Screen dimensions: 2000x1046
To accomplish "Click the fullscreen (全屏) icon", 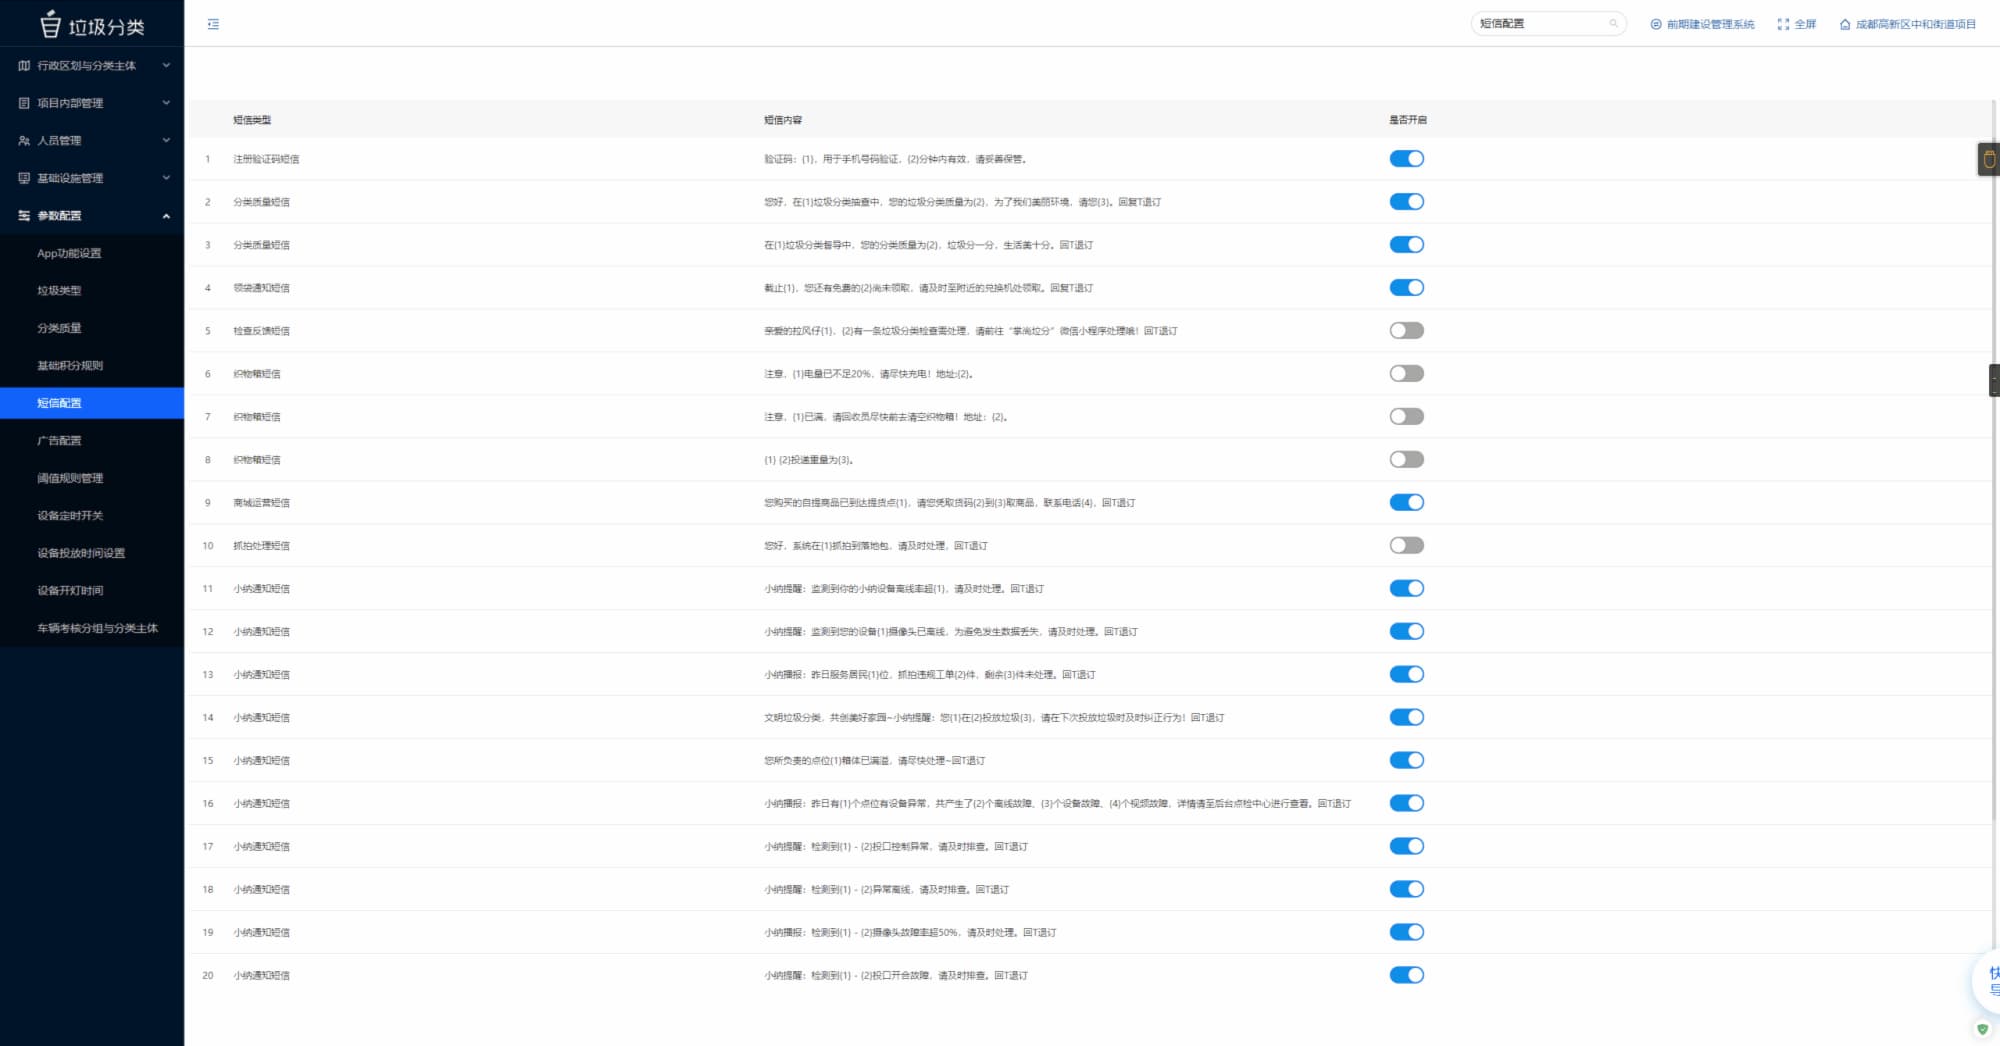I will [x=1783, y=24].
